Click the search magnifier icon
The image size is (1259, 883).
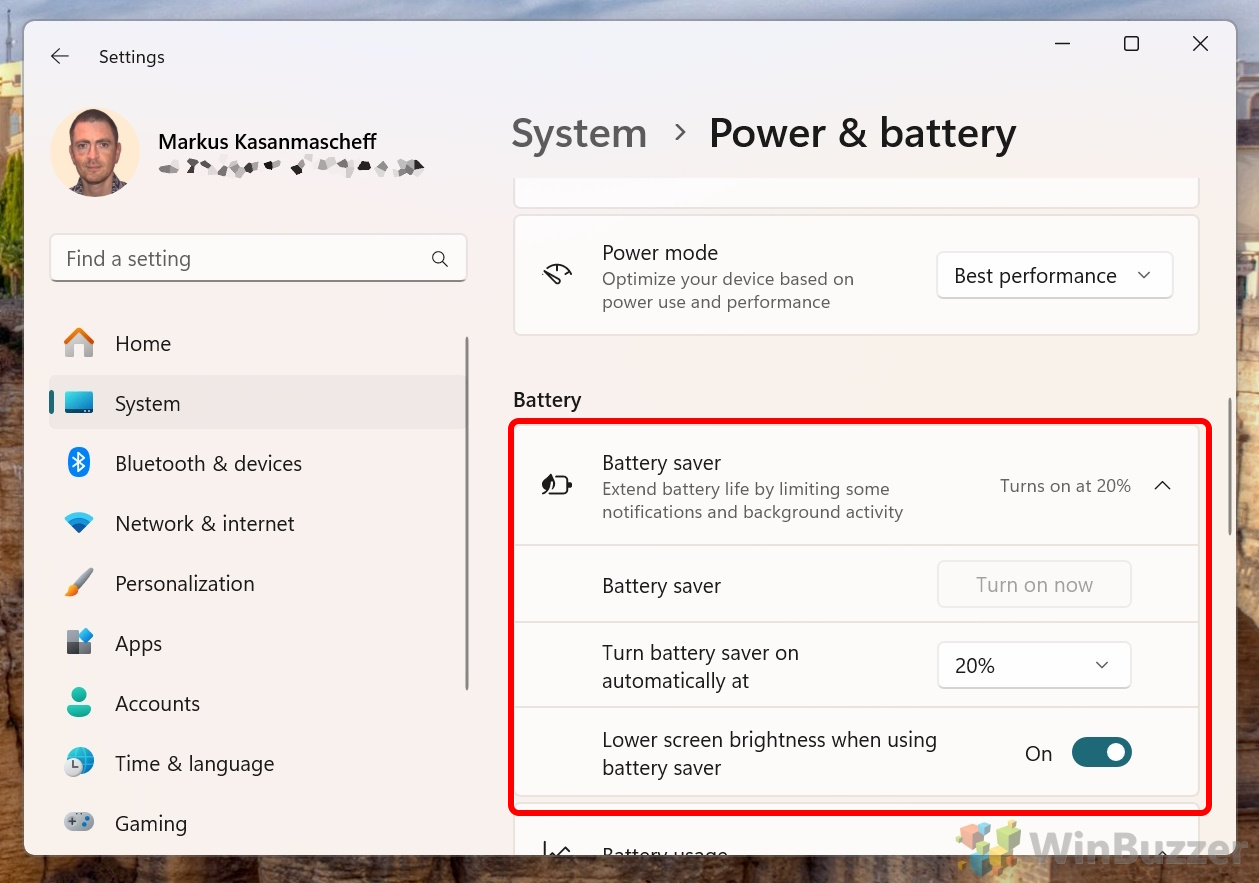[x=440, y=259]
